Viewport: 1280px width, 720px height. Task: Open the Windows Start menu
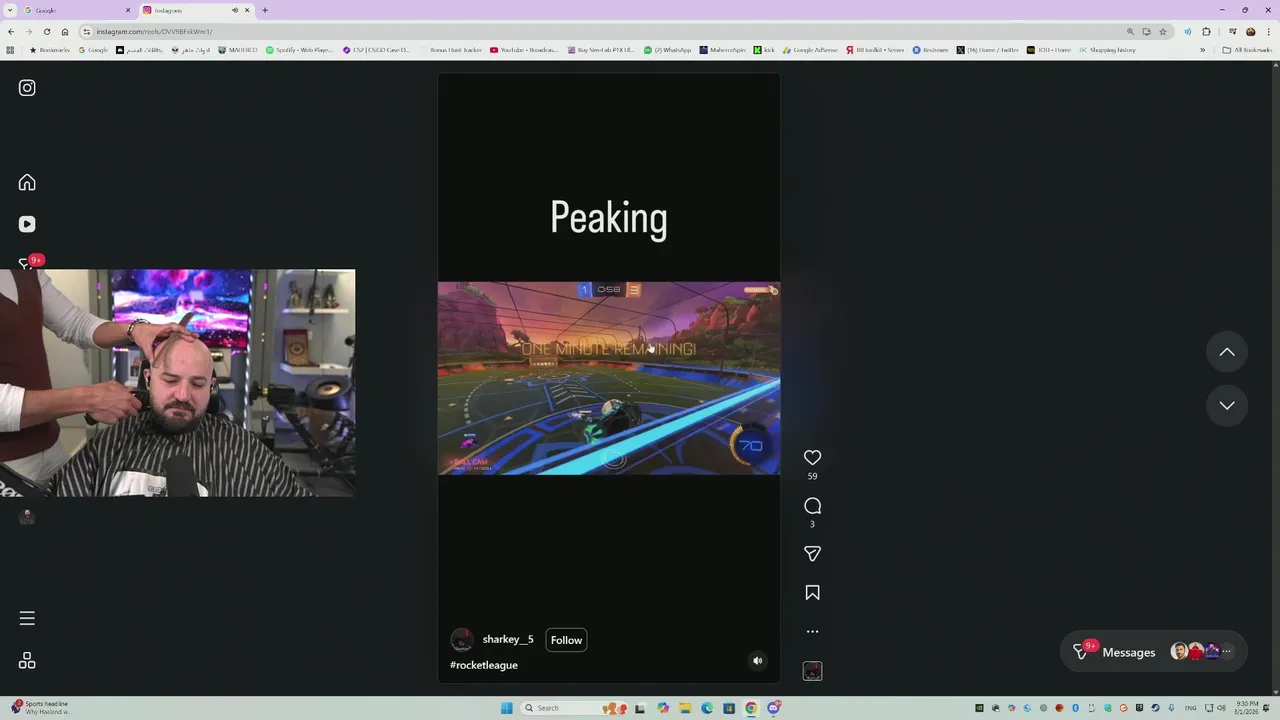(x=507, y=708)
